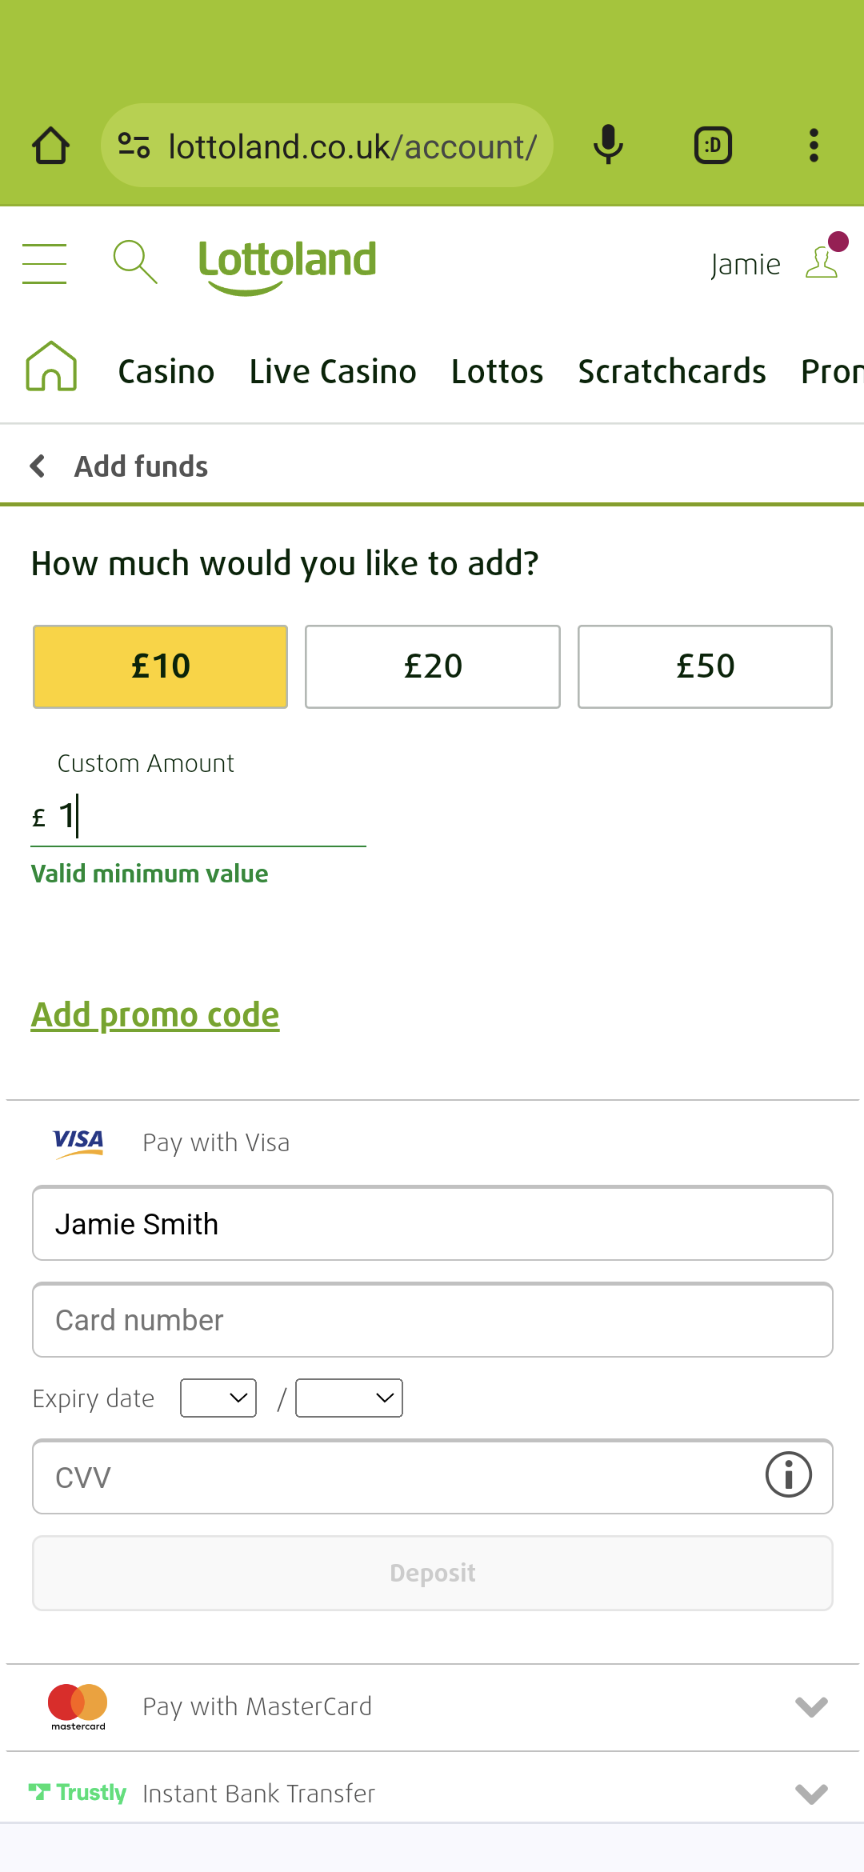Select the £20 amount option
The width and height of the screenshot is (864, 1872).
click(x=433, y=667)
